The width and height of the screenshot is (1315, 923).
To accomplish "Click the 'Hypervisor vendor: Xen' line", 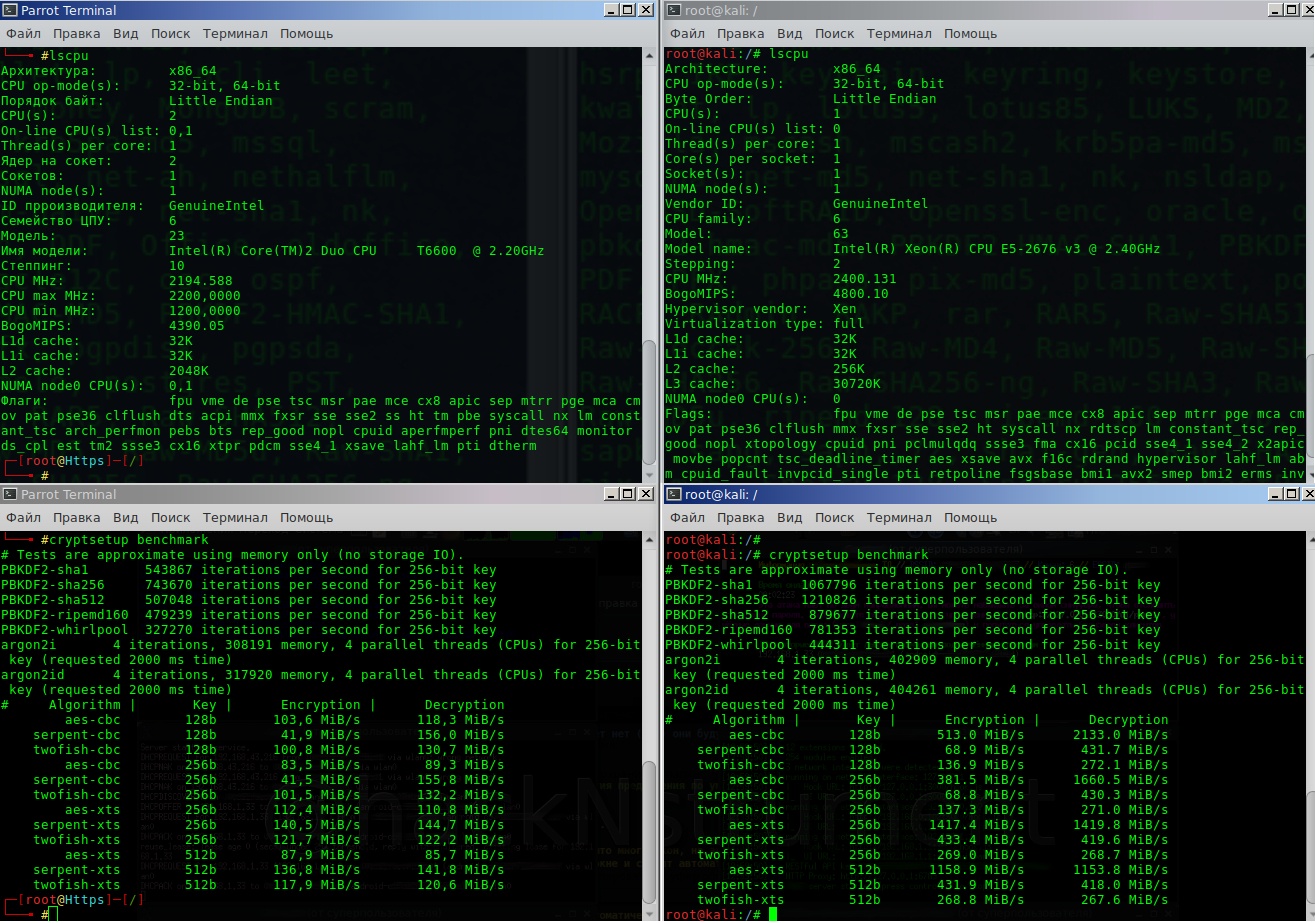I will [761, 309].
